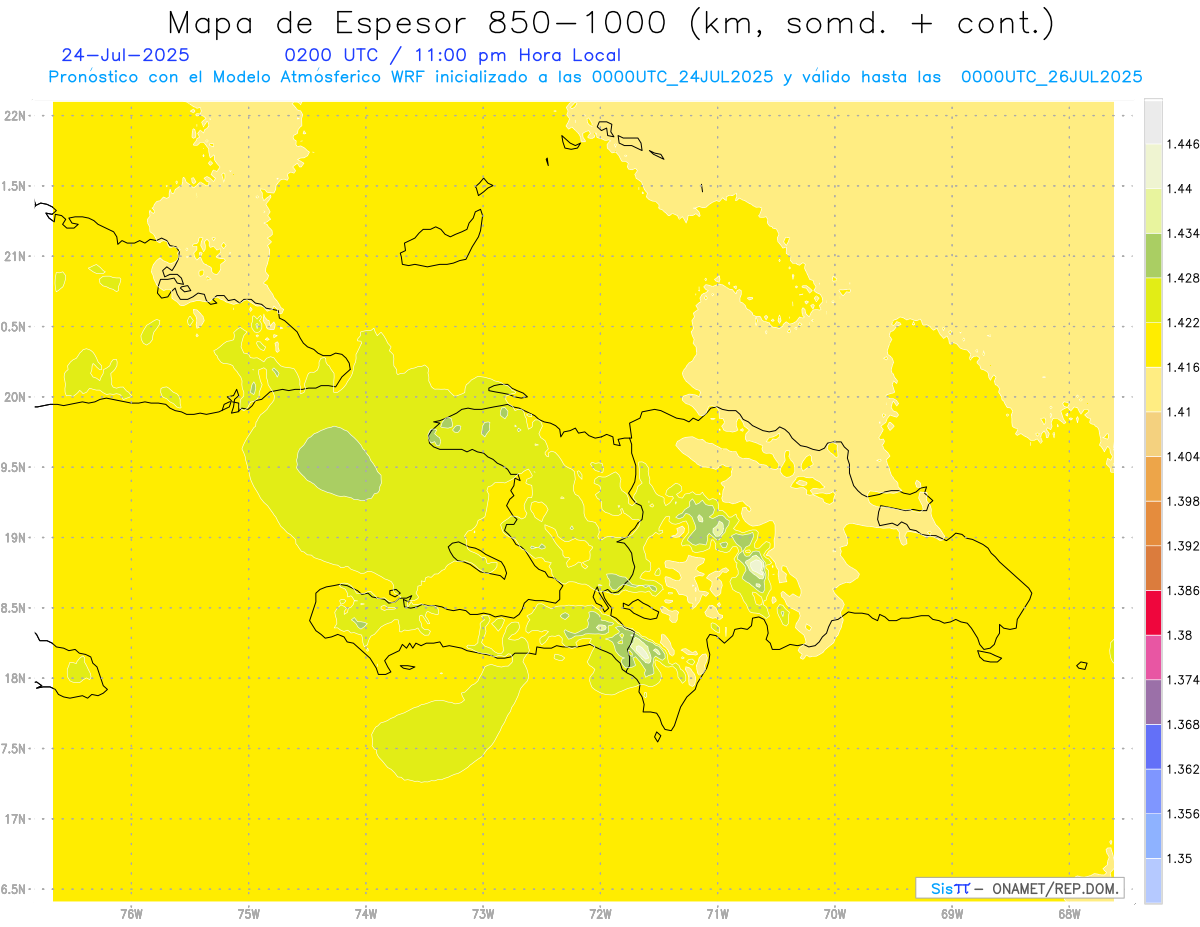
Task: Click the dark green oval west of Haiti
Action: click(x=338, y=463)
